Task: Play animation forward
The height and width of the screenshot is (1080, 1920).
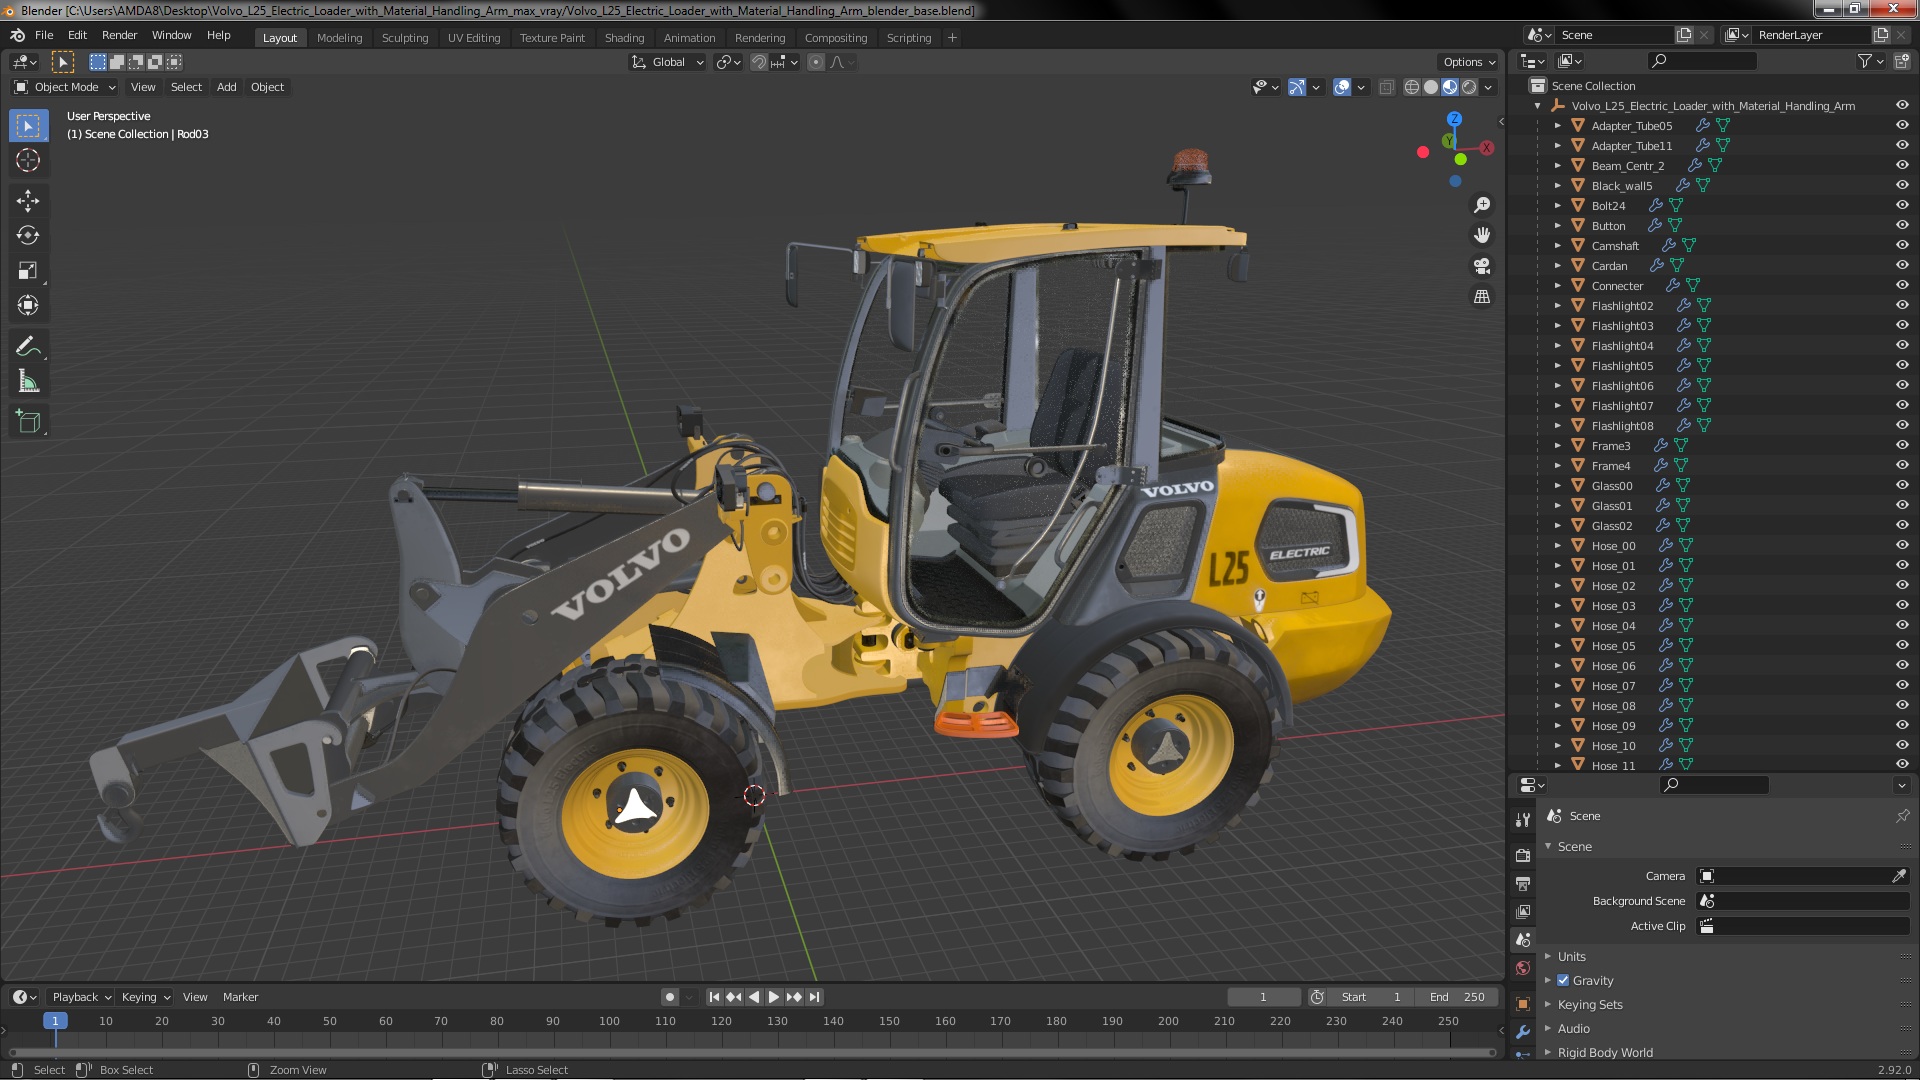Action: pyautogui.click(x=774, y=997)
